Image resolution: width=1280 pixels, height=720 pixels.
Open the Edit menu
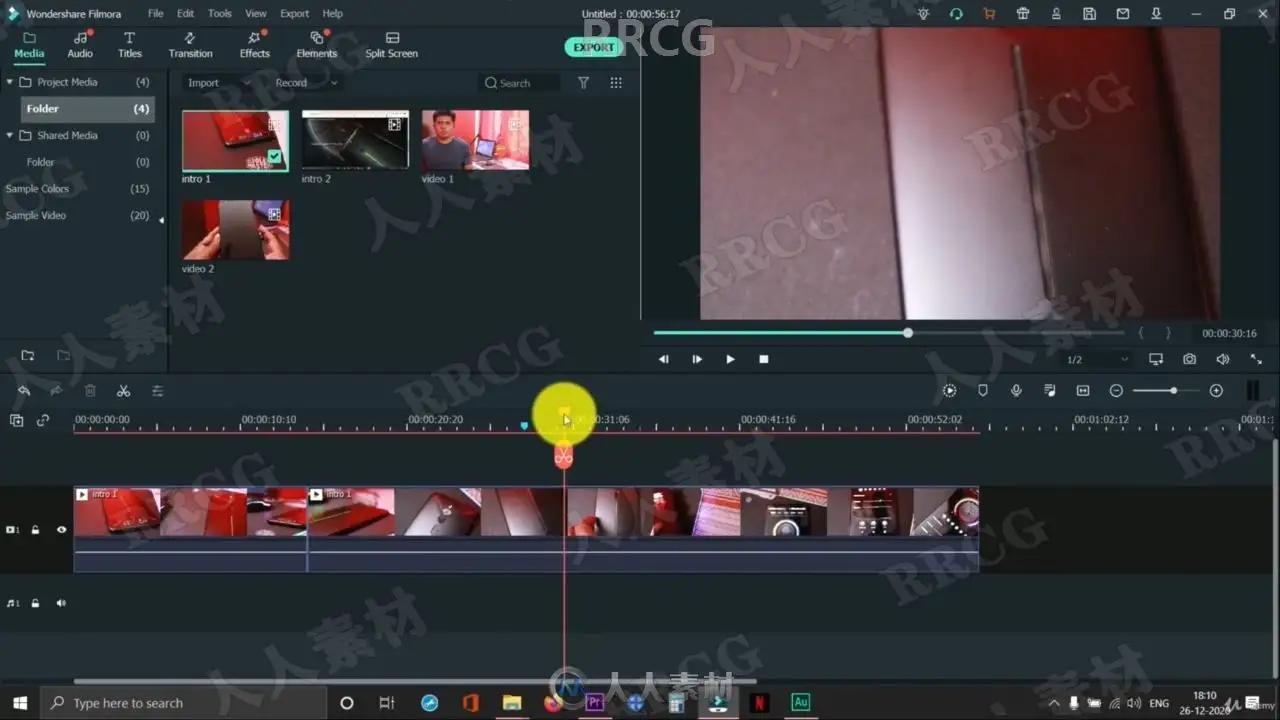click(186, 14)
